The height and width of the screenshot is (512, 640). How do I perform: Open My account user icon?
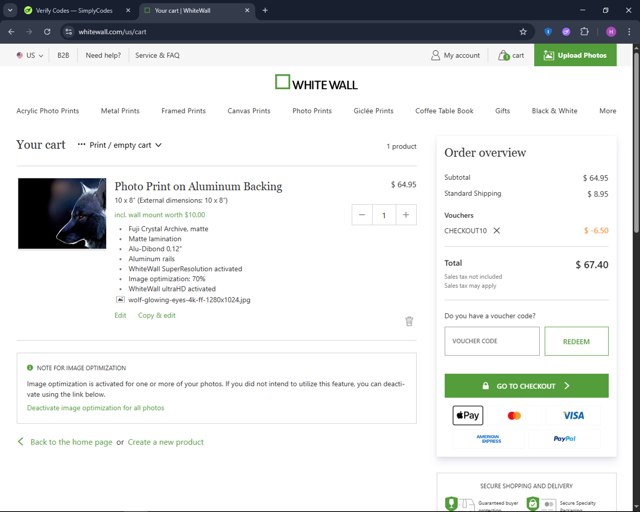(x=435, y=55)
